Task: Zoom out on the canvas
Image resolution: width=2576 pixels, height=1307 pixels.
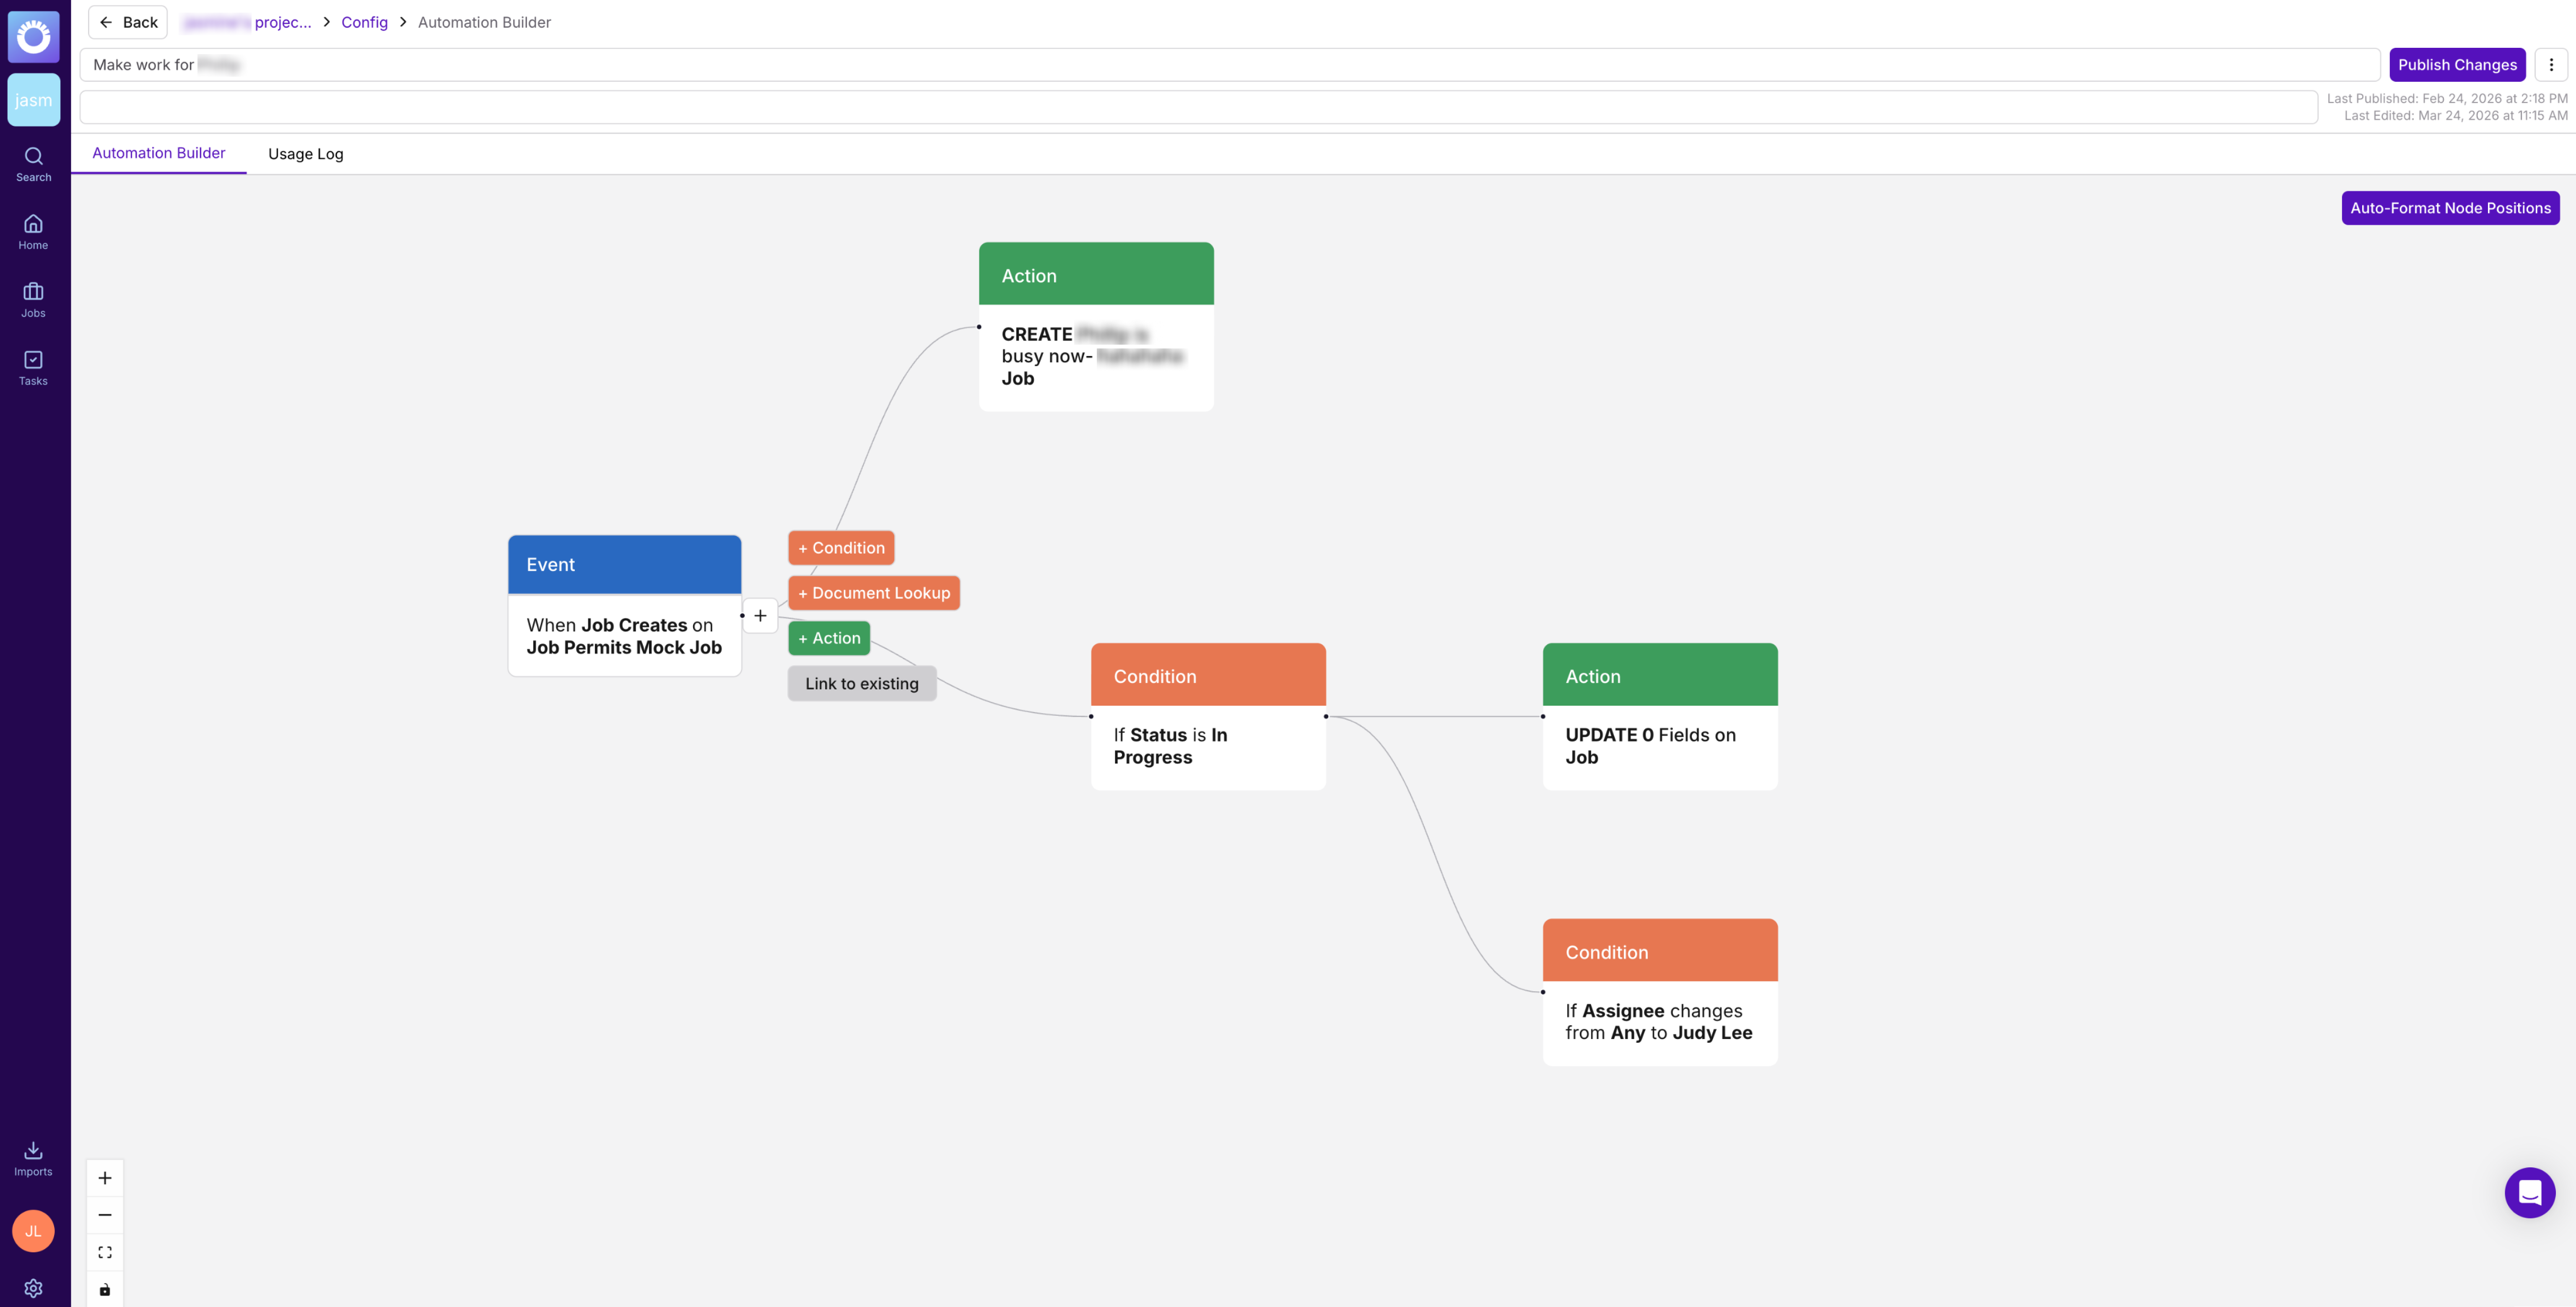Action: pos(105,1215)
